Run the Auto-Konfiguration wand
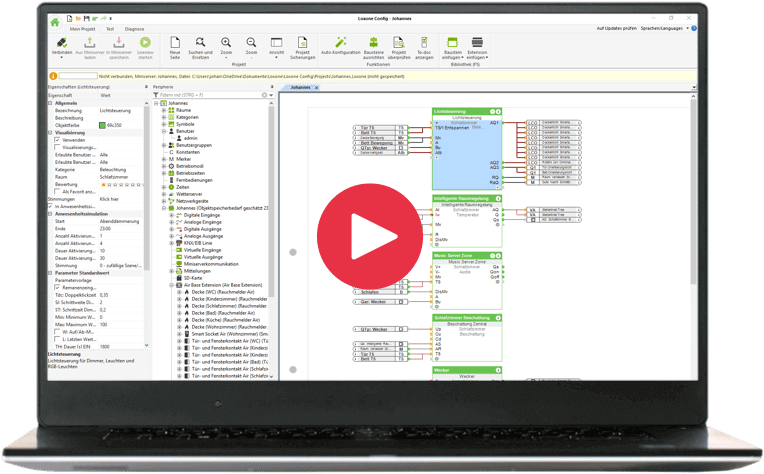 (x=341, y=44)
